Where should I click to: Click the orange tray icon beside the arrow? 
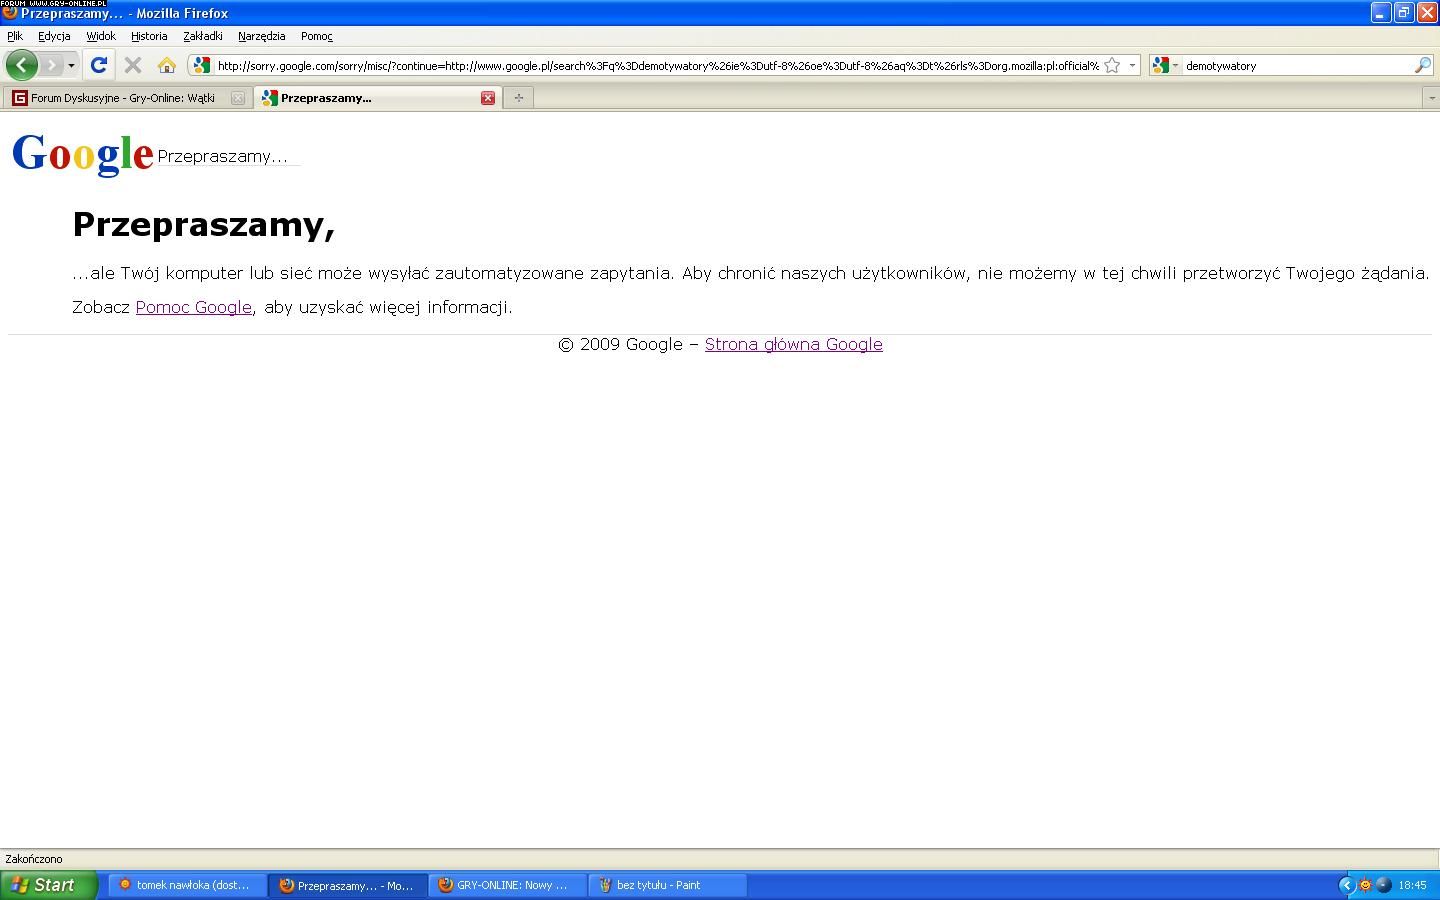pos(1365,885)
